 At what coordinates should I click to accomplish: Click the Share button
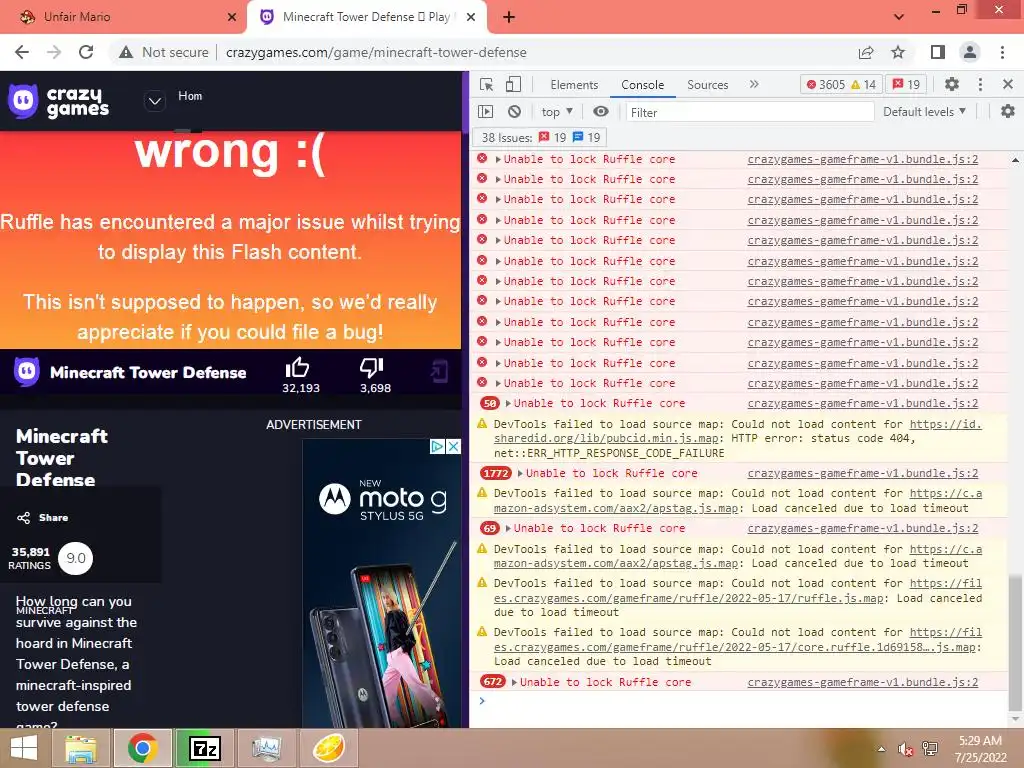click(x=42, y=518)
